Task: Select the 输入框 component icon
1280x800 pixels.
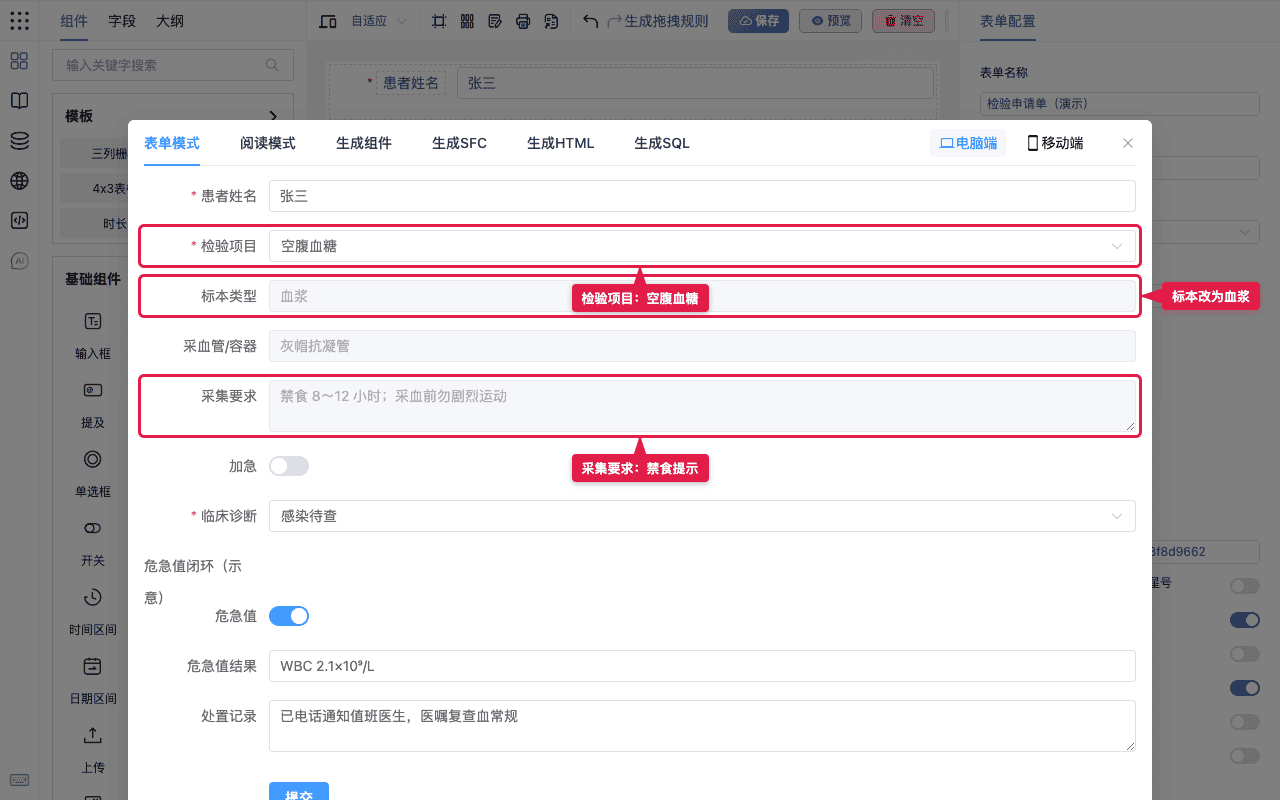Action: point(93,321)
